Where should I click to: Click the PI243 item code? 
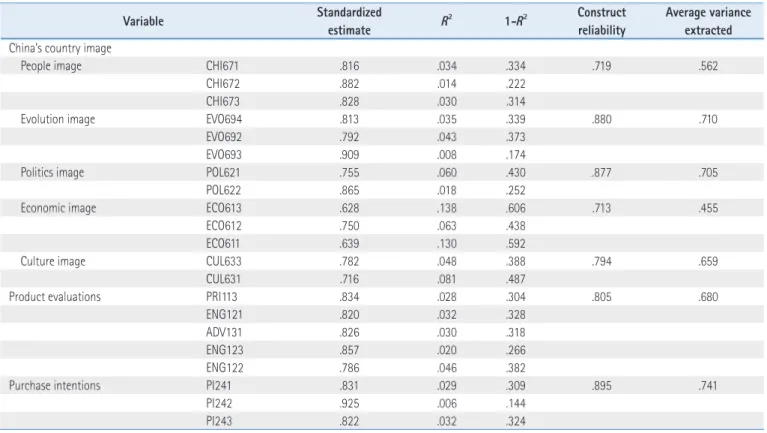219,421
